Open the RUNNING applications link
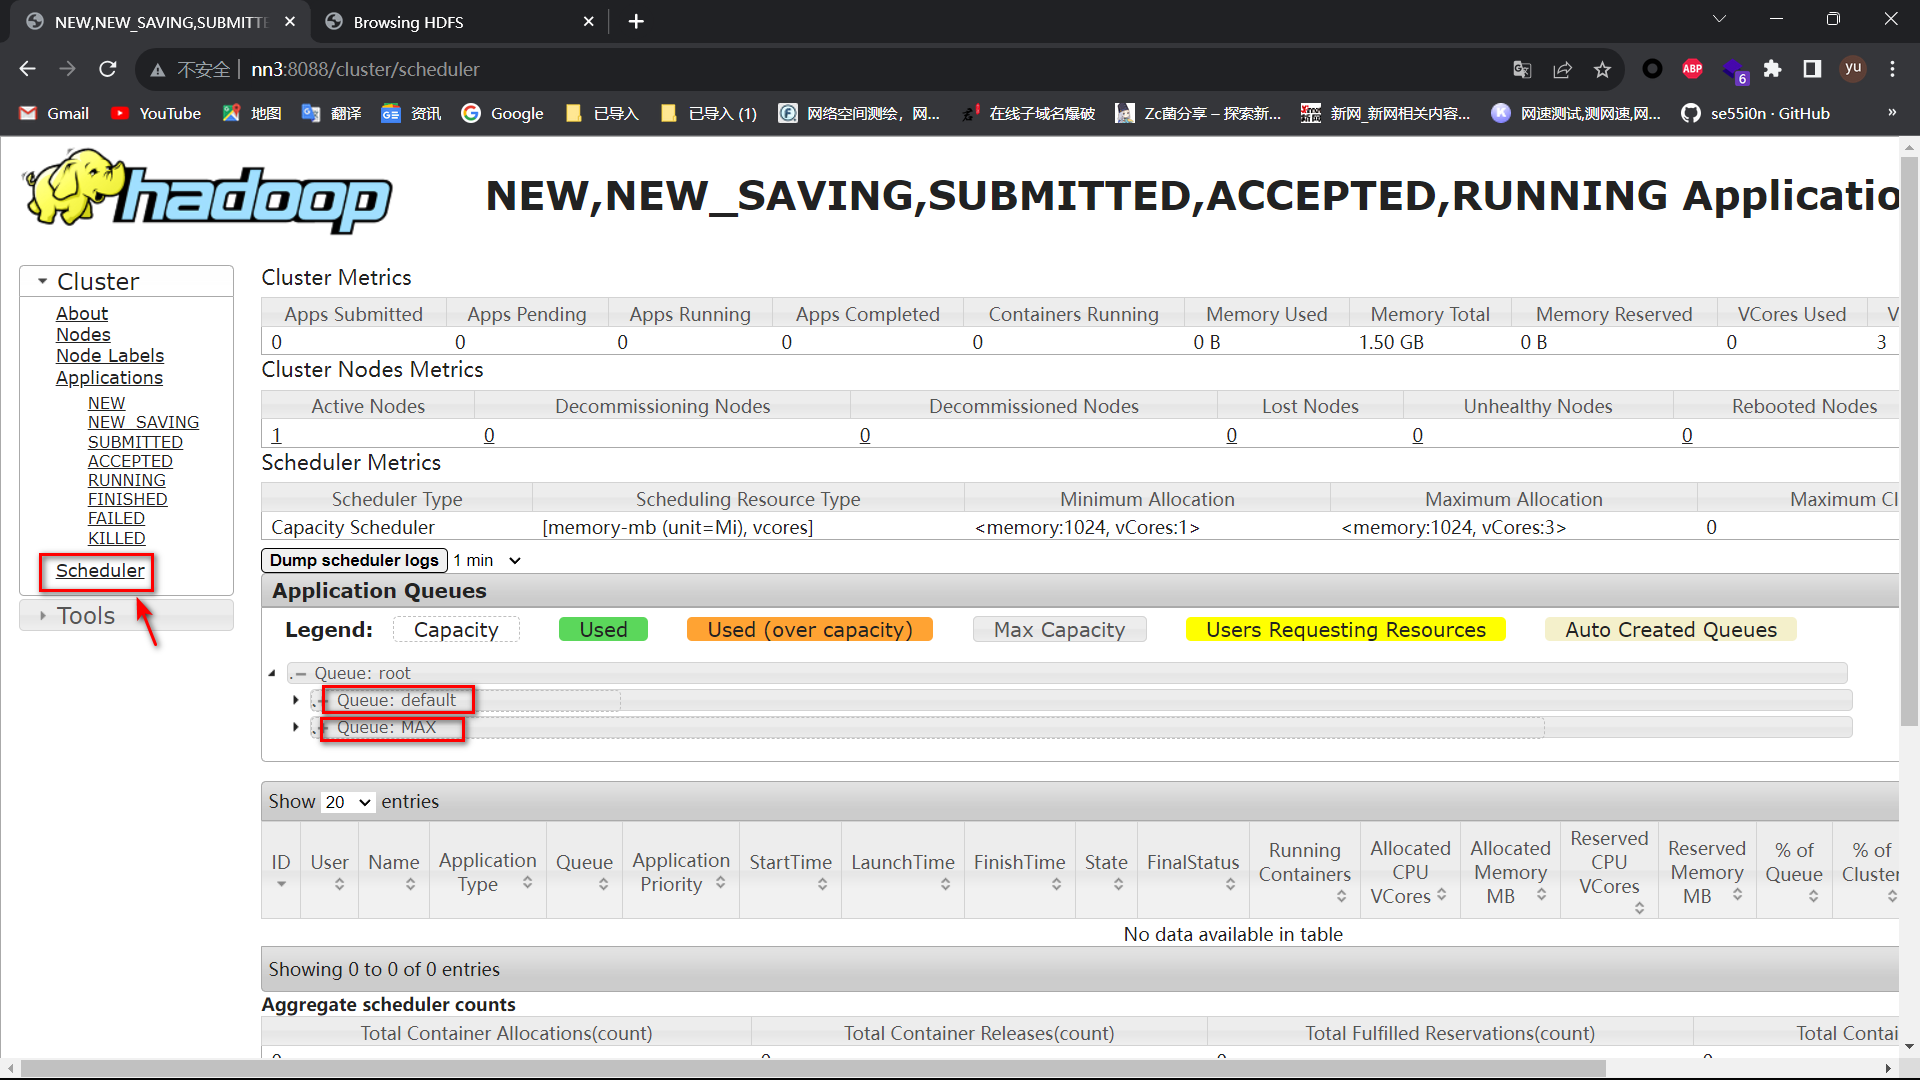Image resolution: width=1920 pixels, height=1080 pixels. click(x=126, y=480)
